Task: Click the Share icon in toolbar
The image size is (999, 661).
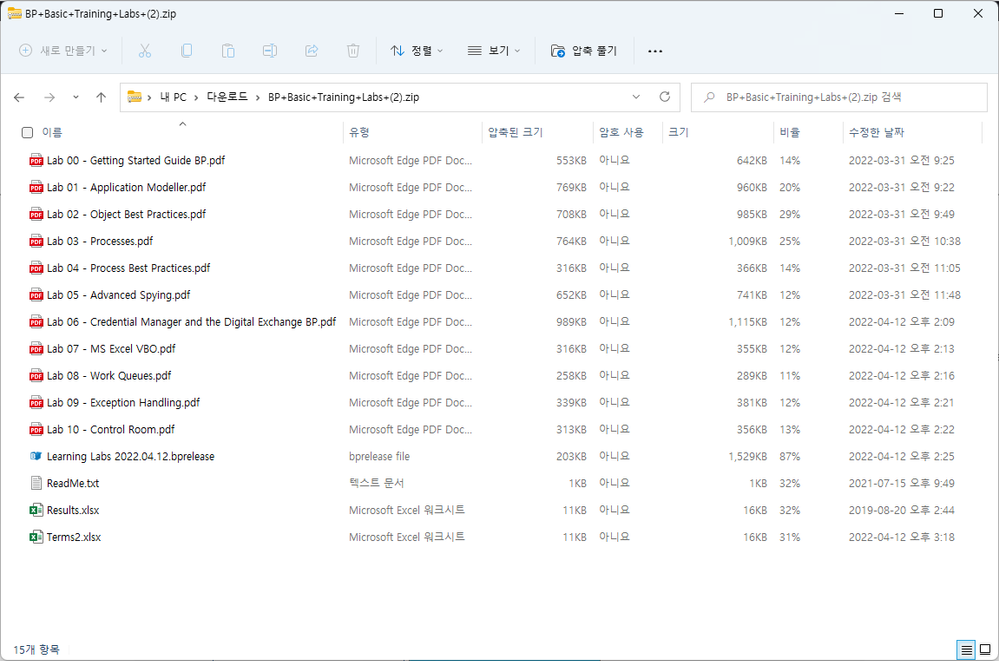Action: (311, 51)
